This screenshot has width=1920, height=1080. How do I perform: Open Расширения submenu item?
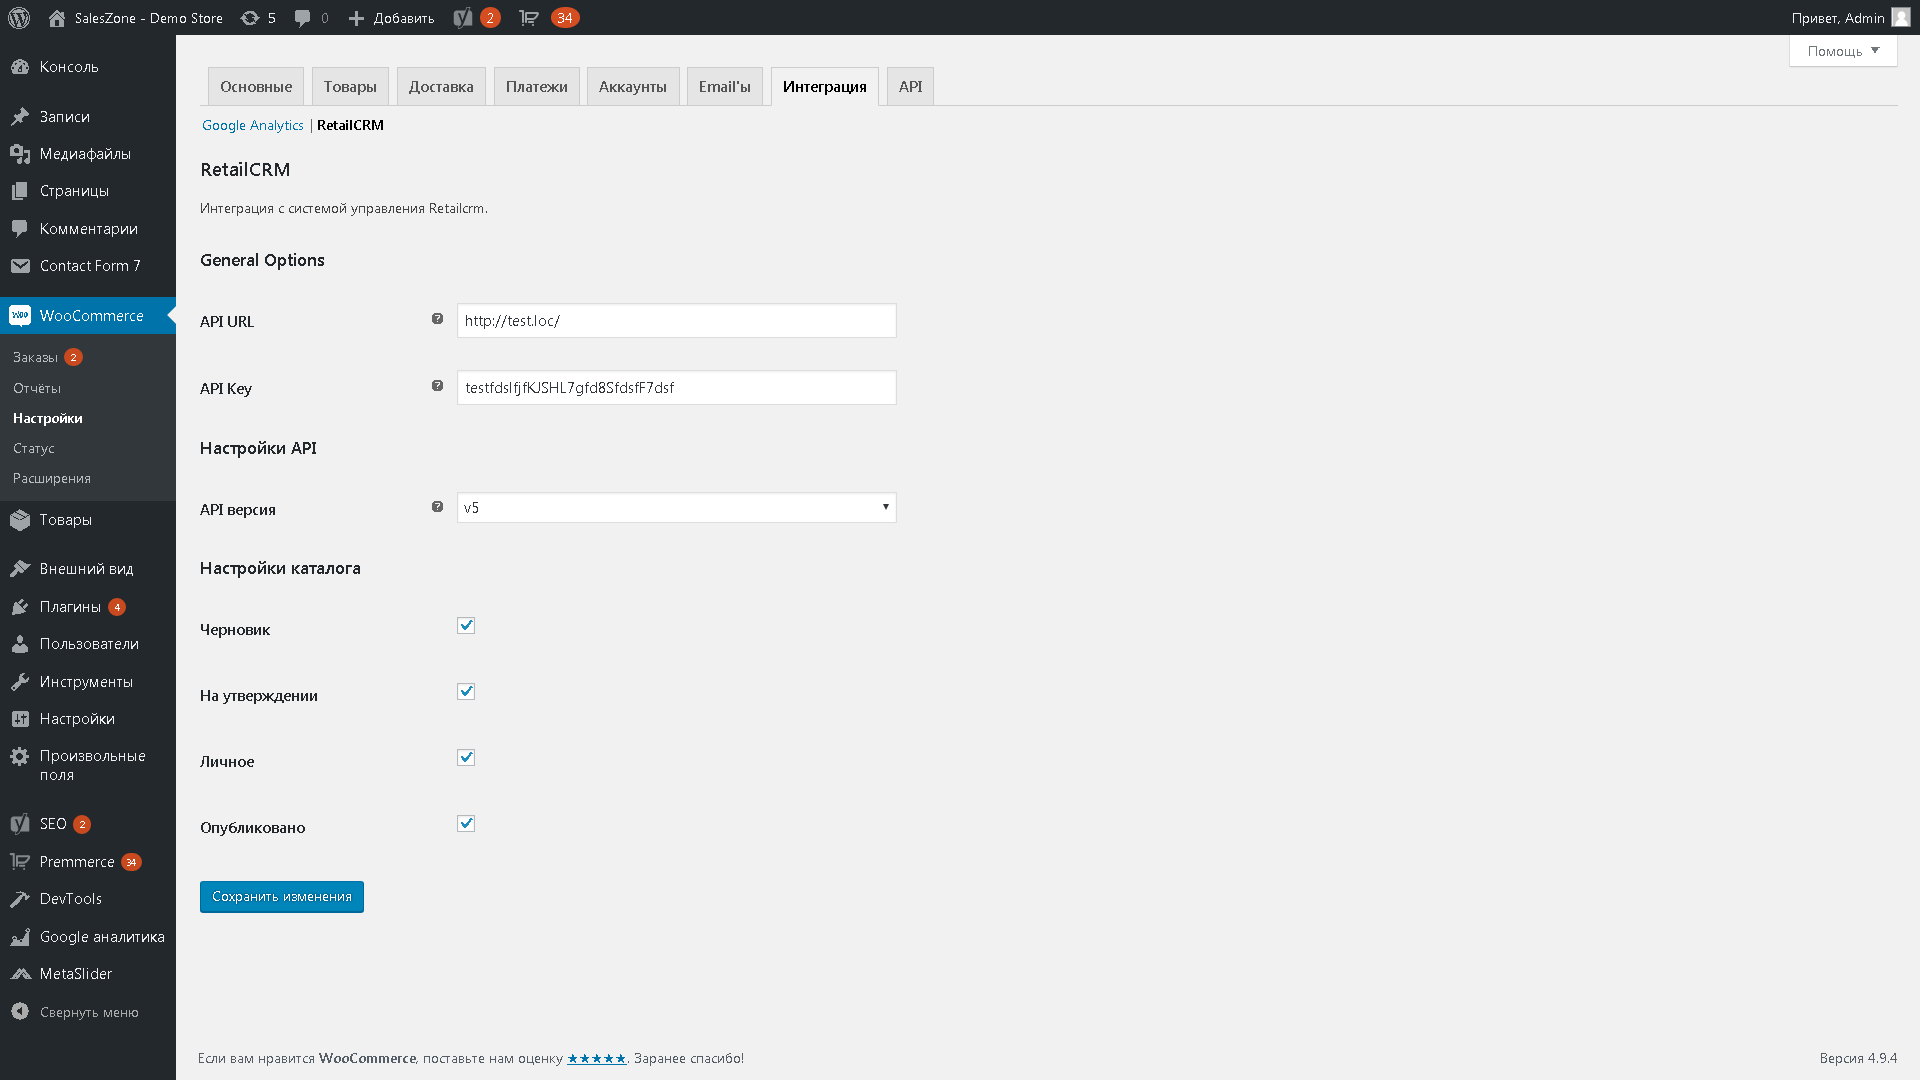click(x=52, y=478)
